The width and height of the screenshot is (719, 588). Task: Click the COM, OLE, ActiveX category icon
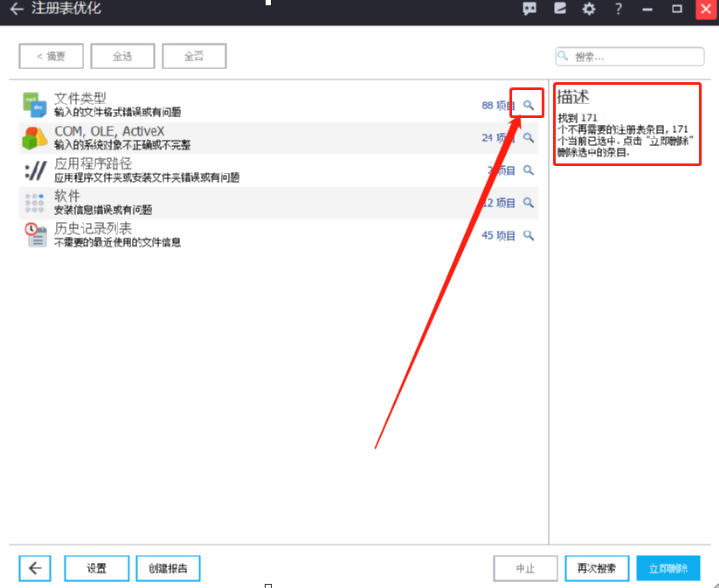click(x=35, y=138)
